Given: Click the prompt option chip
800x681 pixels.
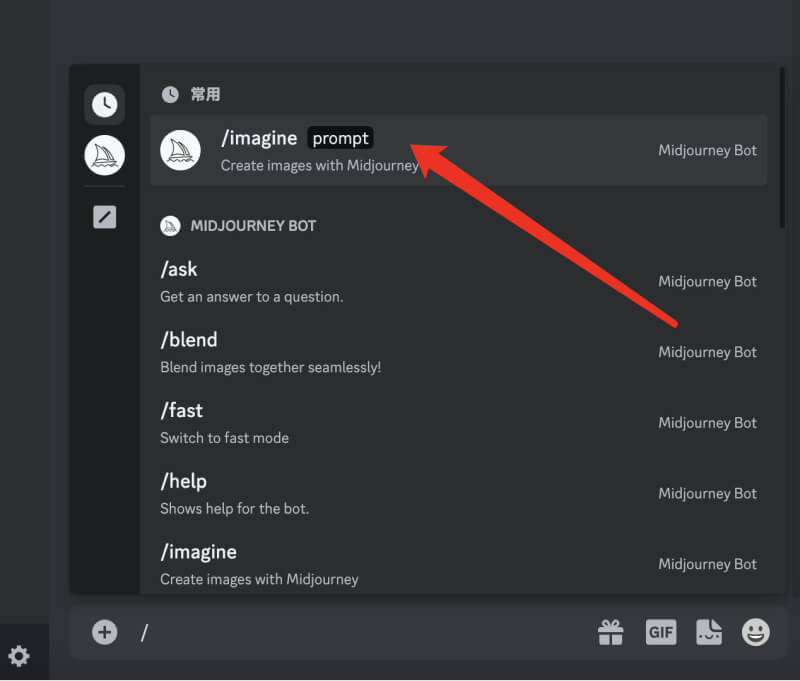Looking at the screenshot, I should [x=340, y=138].
